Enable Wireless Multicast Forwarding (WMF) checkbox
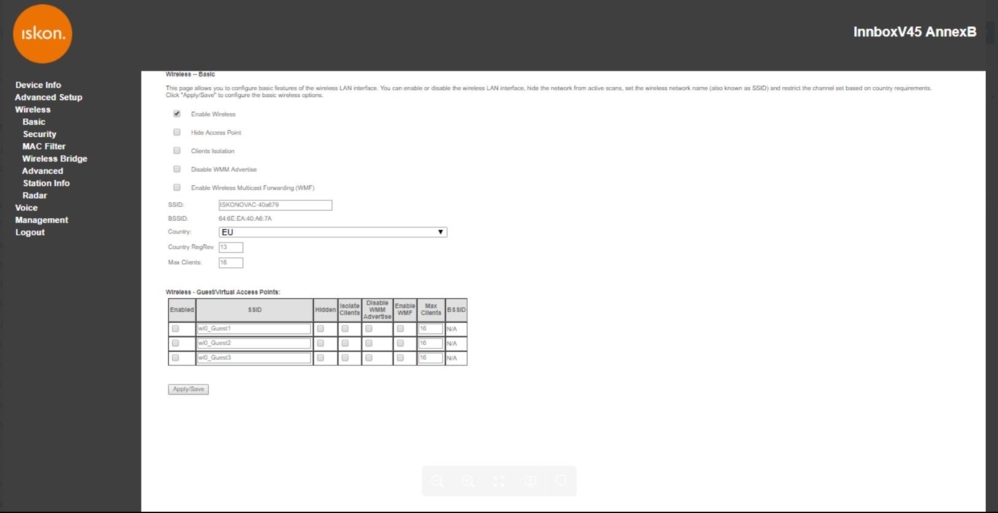The image size is (998, 513). click(177, 188)
